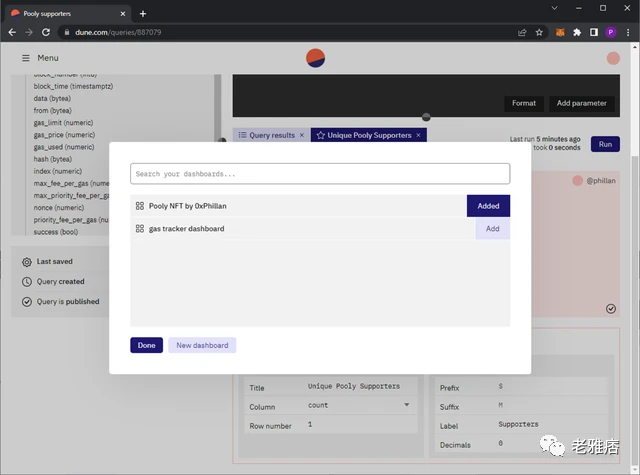Add query to gas tracker dashboard
Image resolution: width=640 pixels, height=475 pixels.
493,229
